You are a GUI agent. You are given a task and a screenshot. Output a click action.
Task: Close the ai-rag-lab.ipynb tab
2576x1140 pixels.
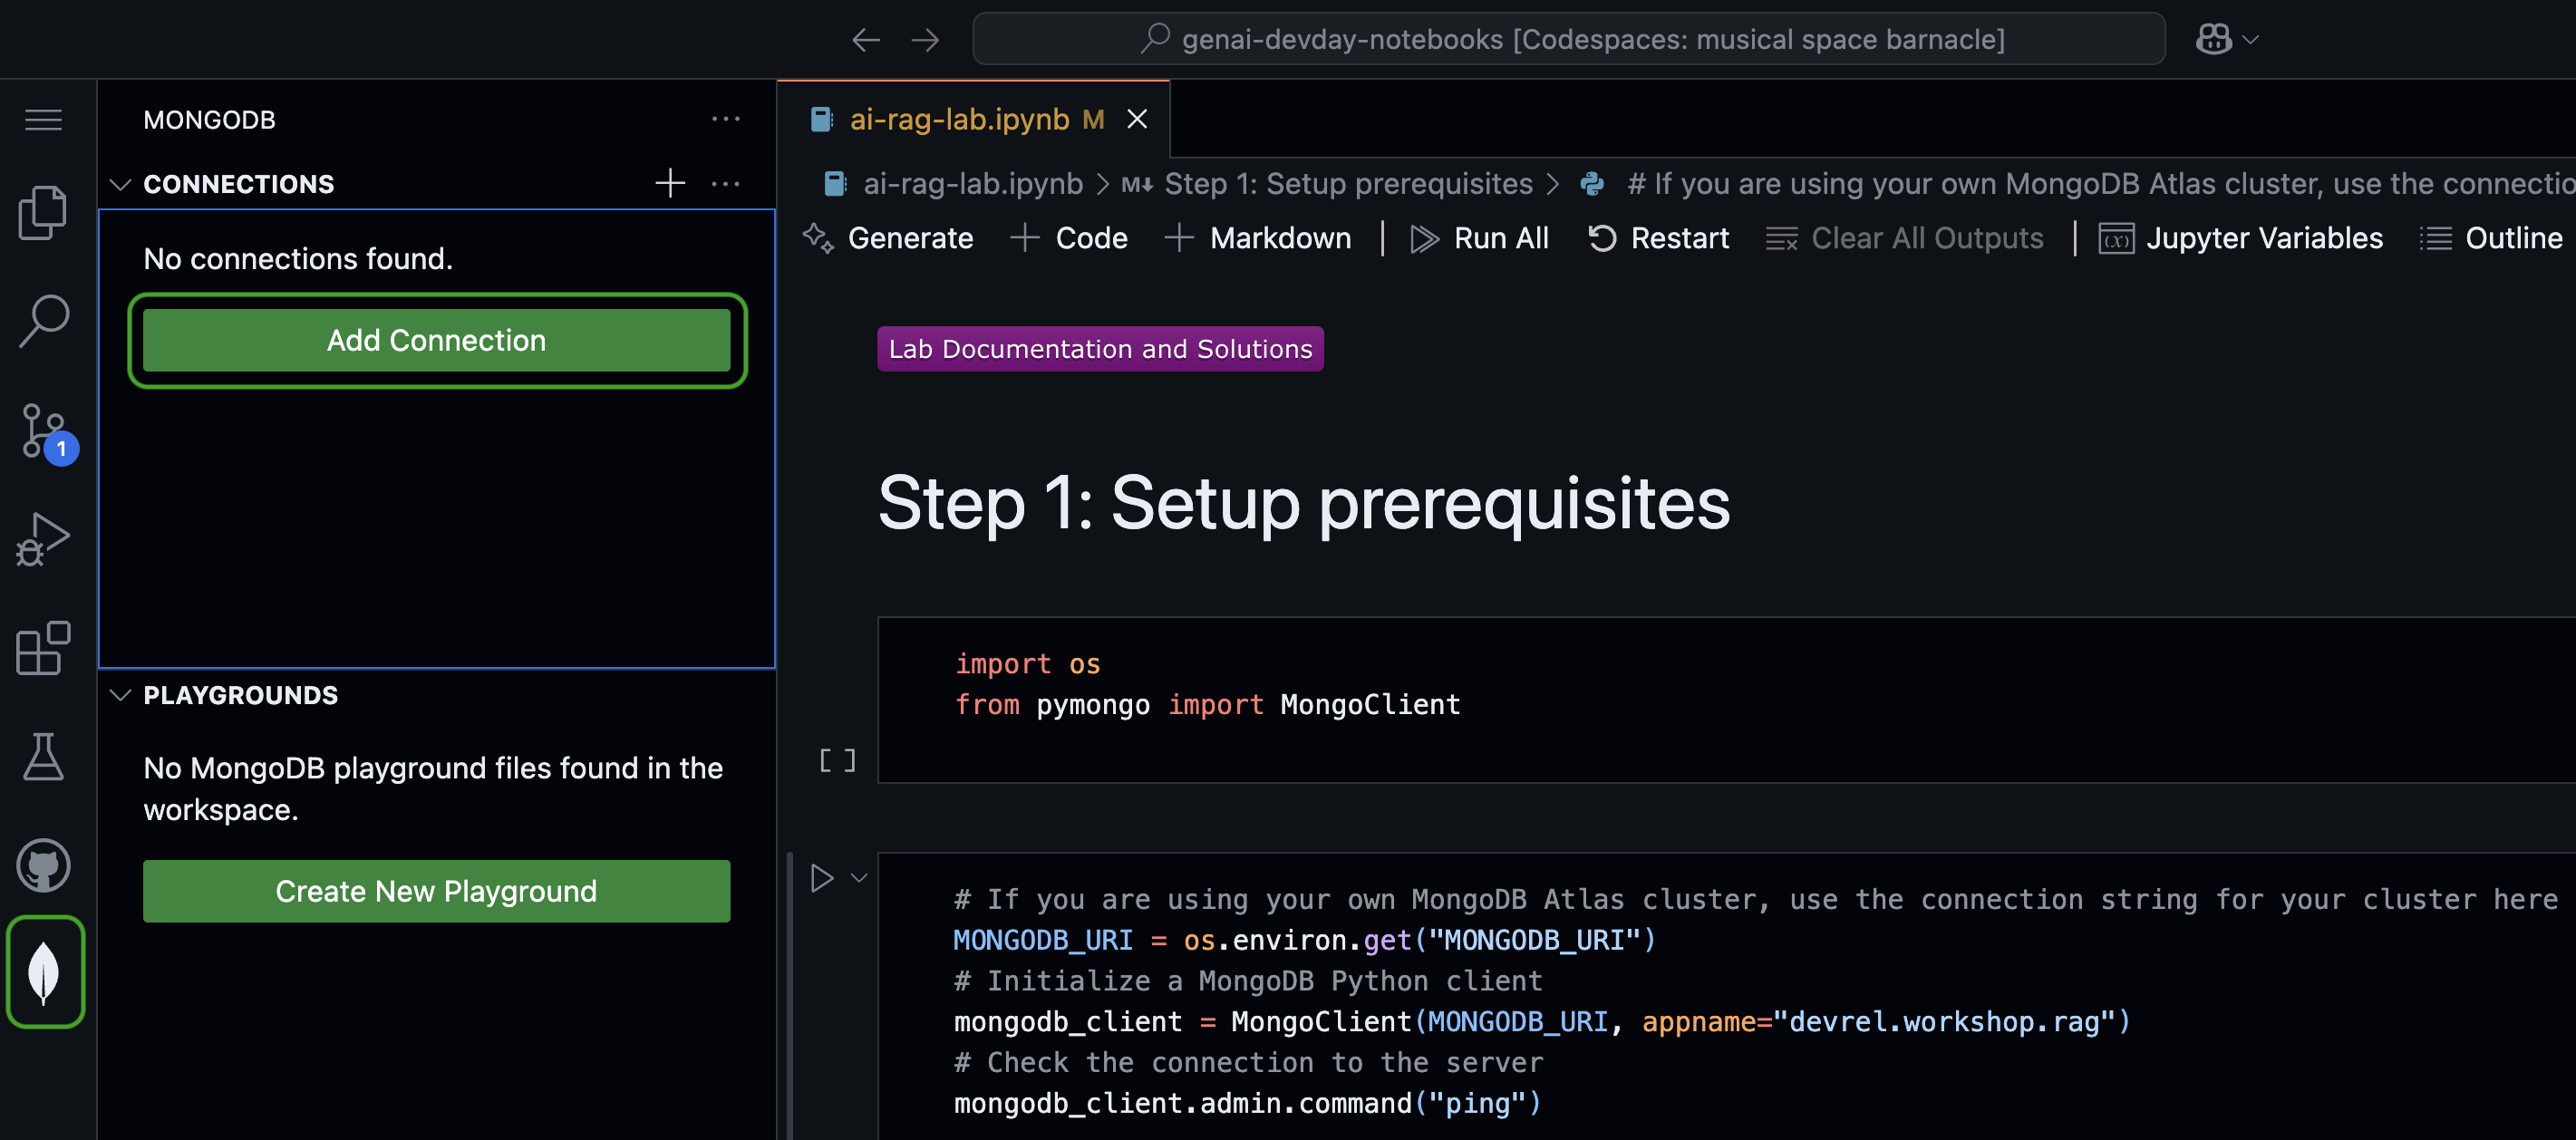tap(1137, 119)
